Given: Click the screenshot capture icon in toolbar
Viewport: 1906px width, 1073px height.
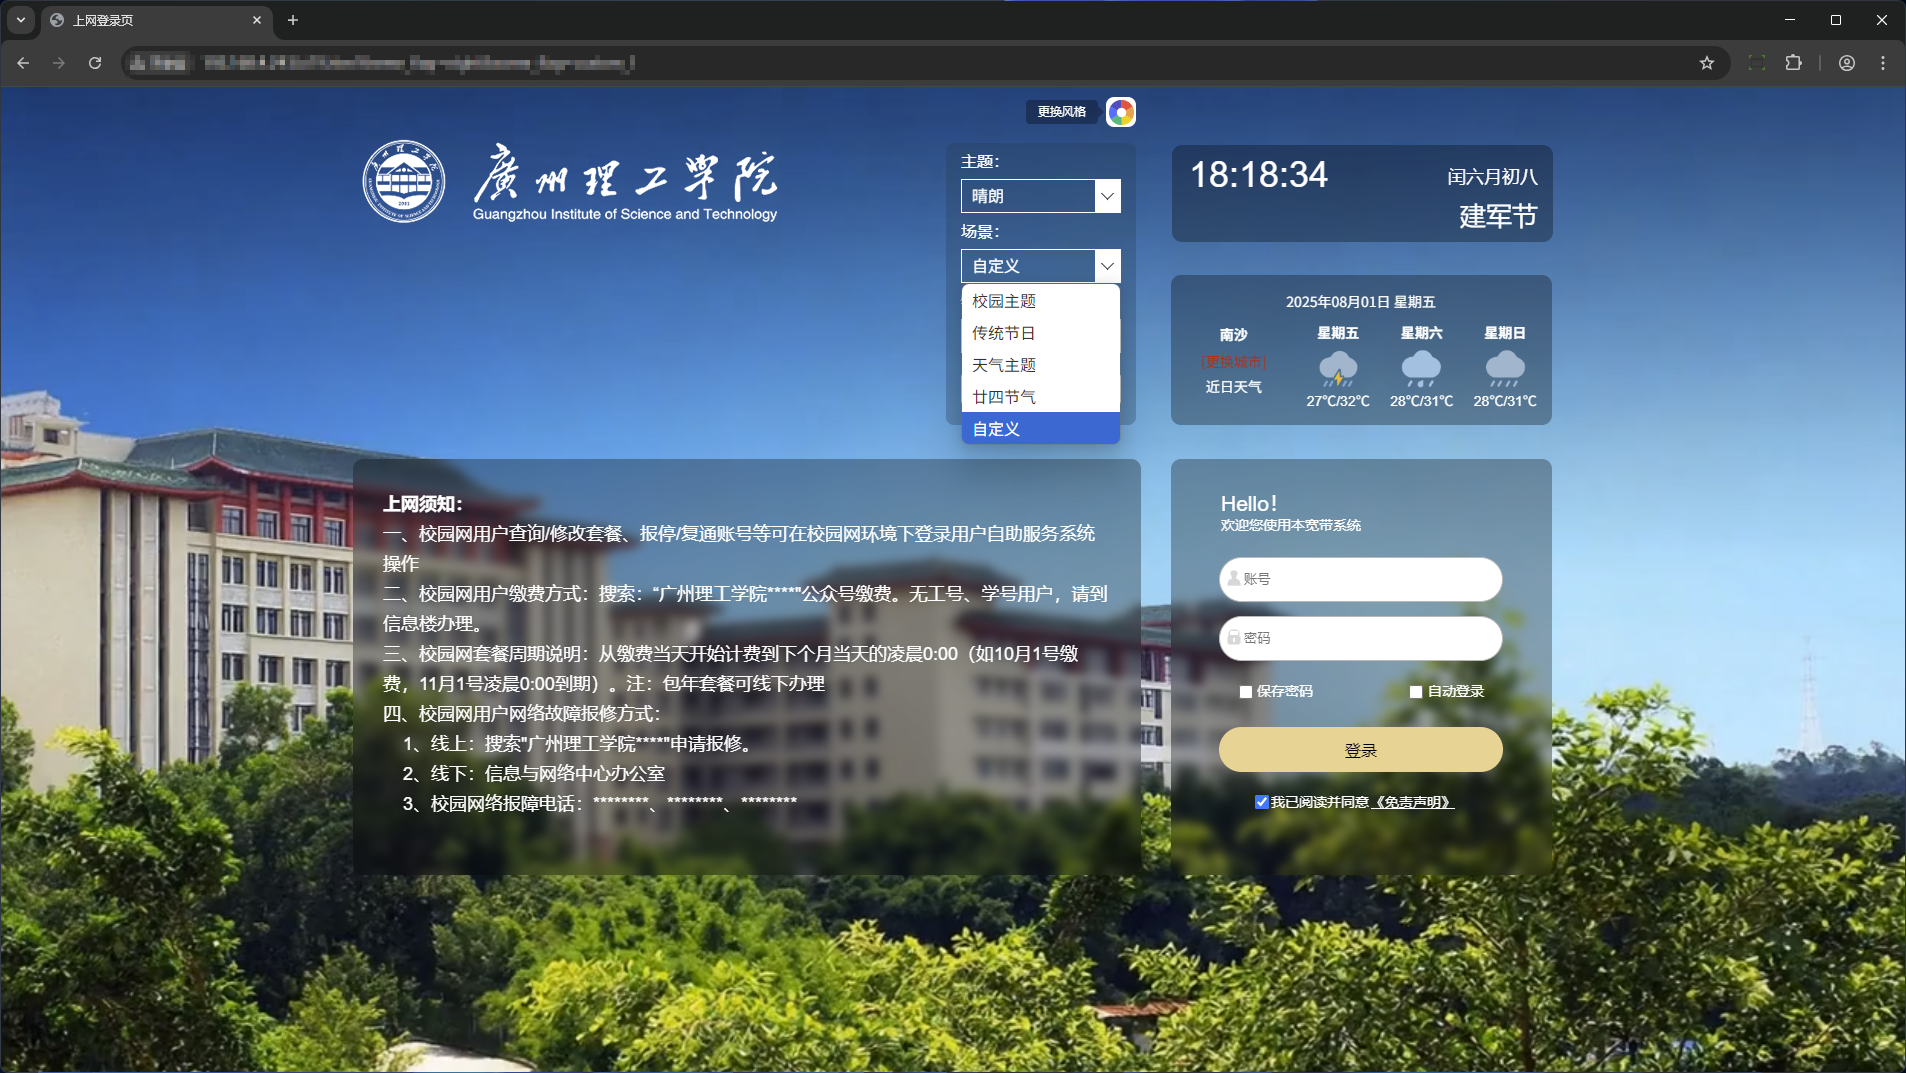Looking at the screenshot, I should pos(1757,63).
